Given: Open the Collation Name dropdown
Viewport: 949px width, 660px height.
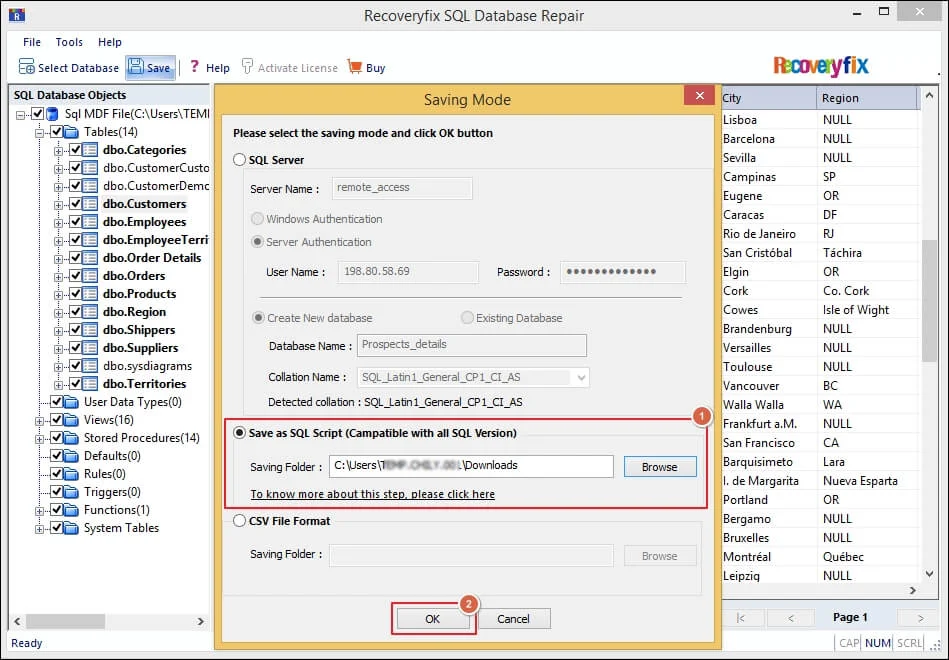Looking at the screenshot, I should [580, 378].
